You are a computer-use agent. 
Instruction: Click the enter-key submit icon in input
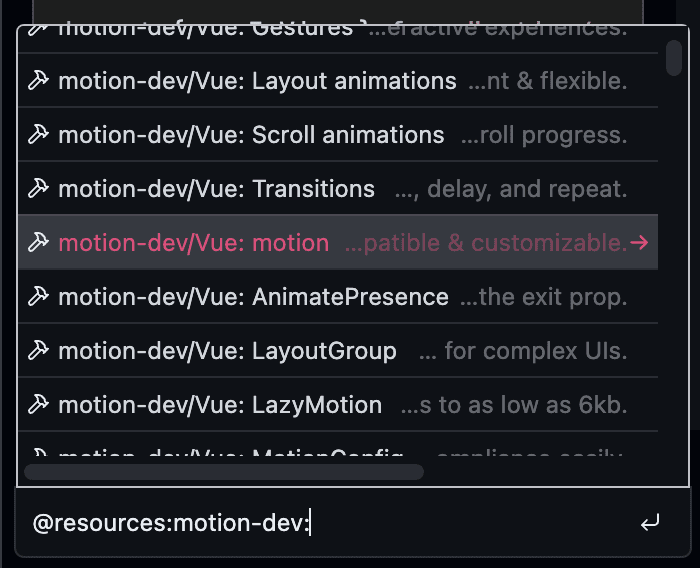click(650, 522)
